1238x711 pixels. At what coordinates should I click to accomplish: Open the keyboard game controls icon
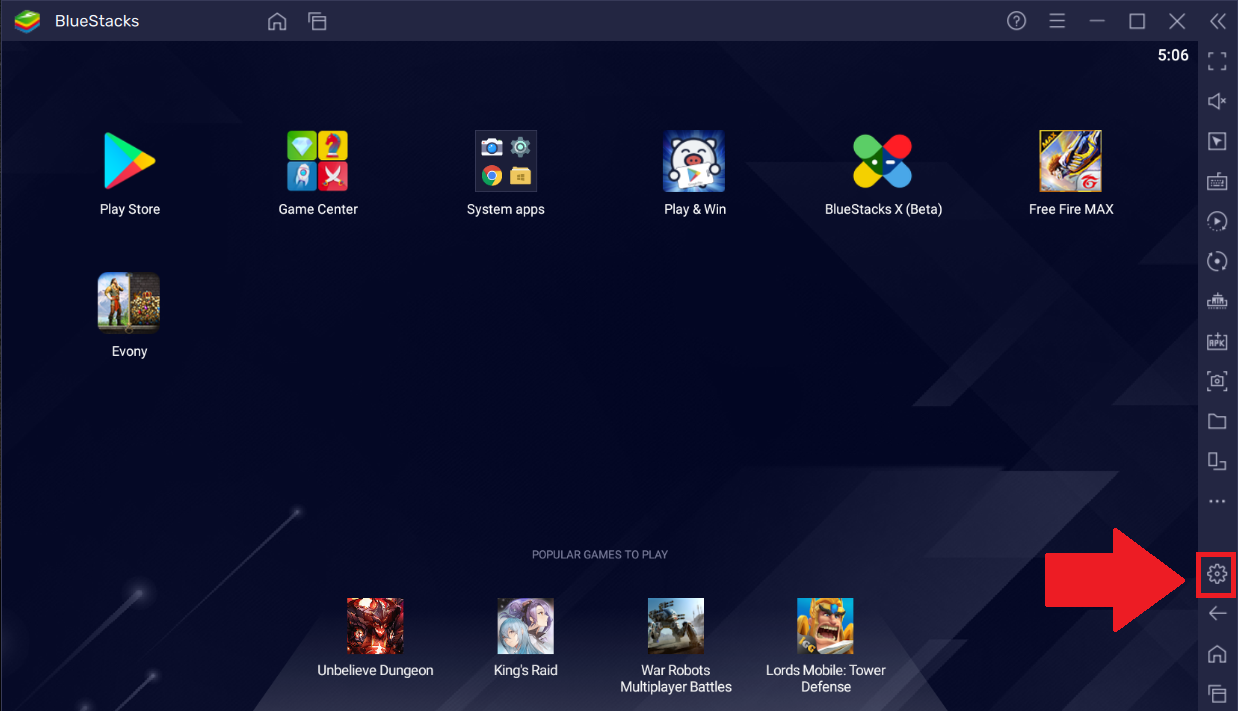click(x=1217, y=181)
